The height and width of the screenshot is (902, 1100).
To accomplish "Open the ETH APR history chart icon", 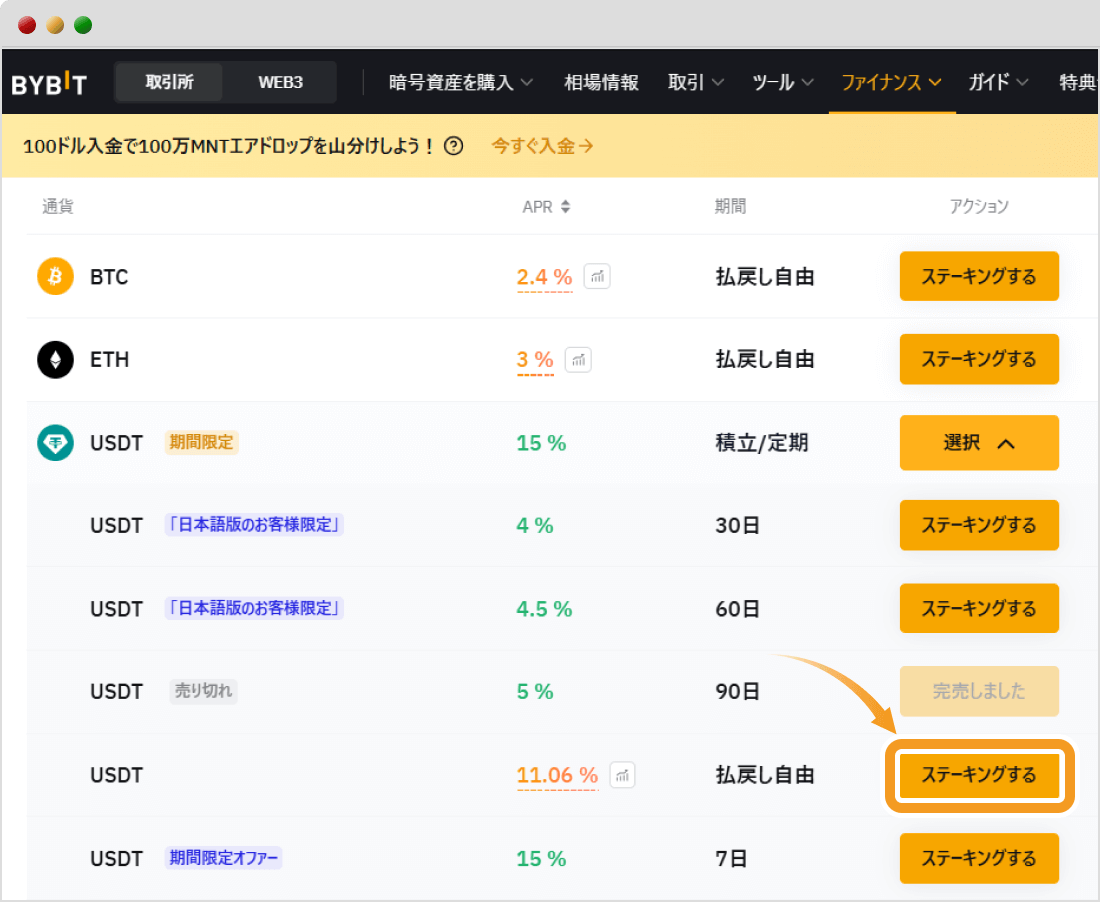I will click(578, 360).
